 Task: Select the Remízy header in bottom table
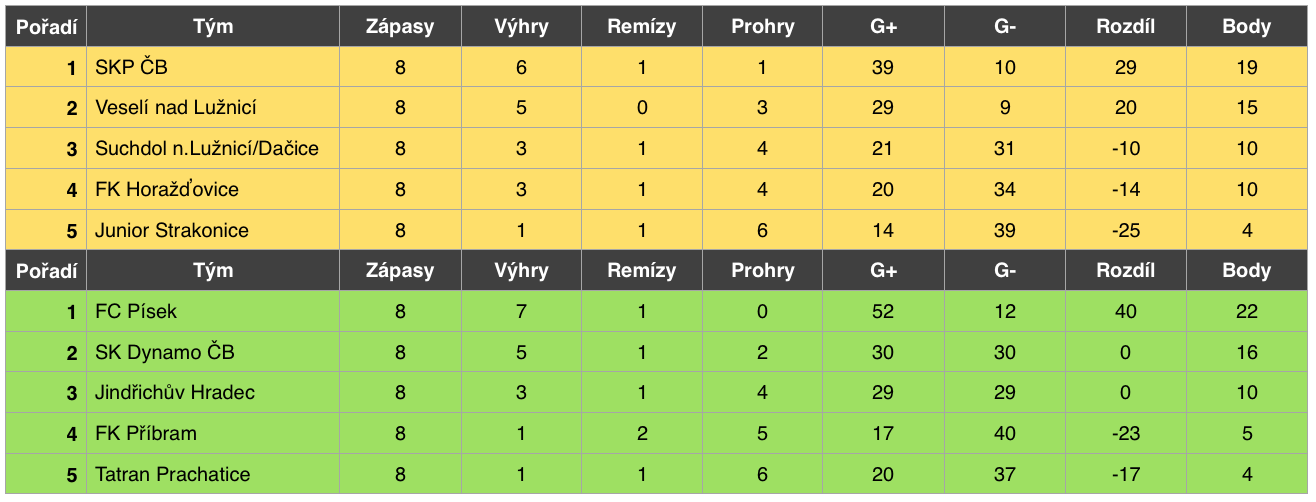pos(641,270)
